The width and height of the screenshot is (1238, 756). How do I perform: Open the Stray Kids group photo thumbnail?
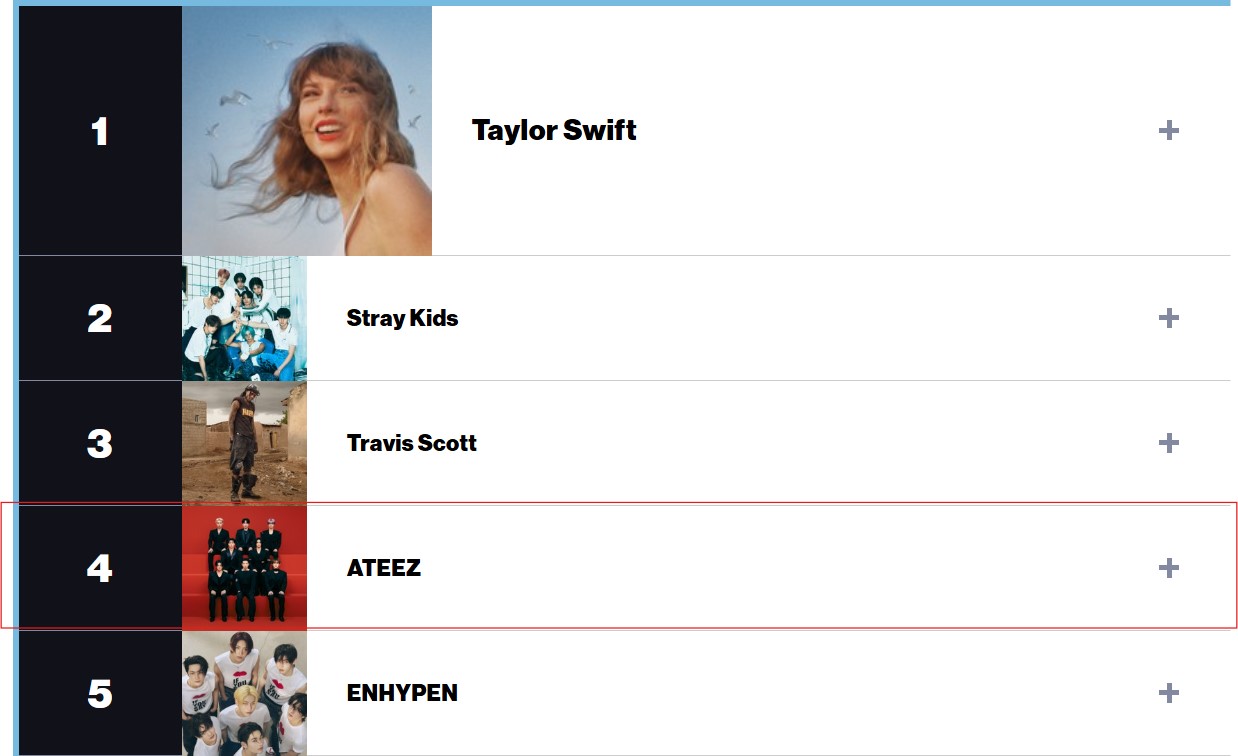[244, 318]
